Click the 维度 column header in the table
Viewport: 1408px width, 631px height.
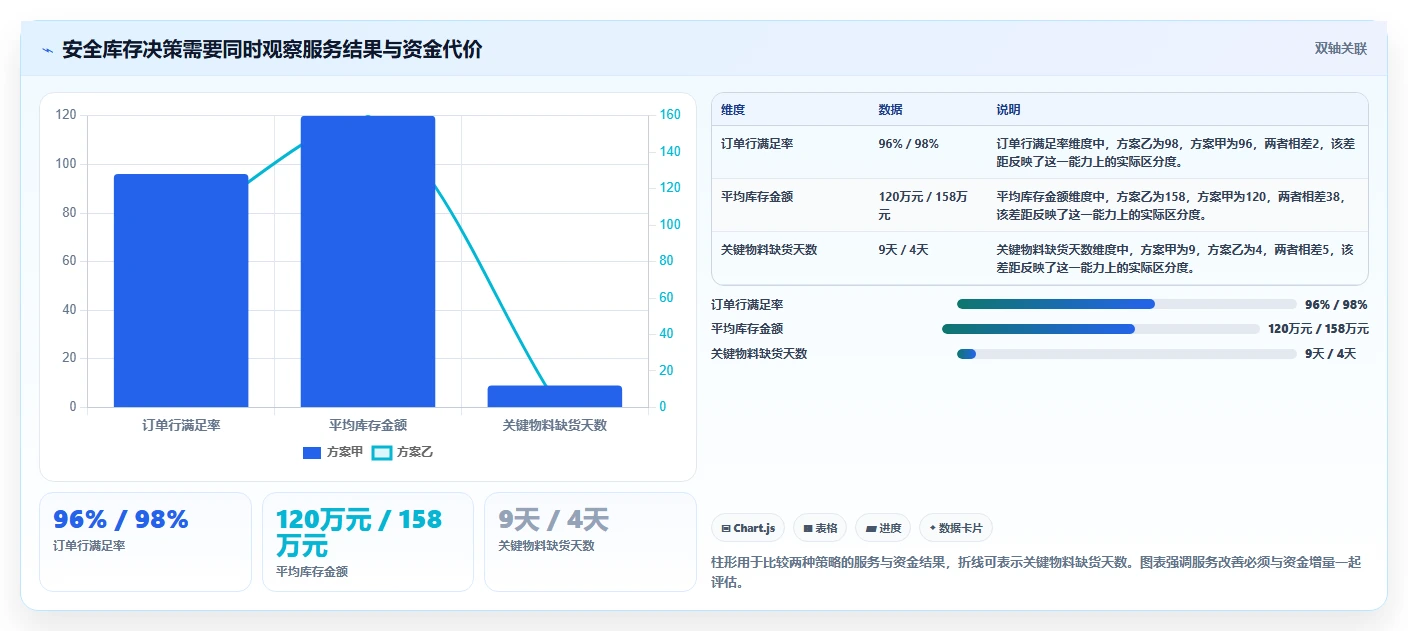click(733, 110)
